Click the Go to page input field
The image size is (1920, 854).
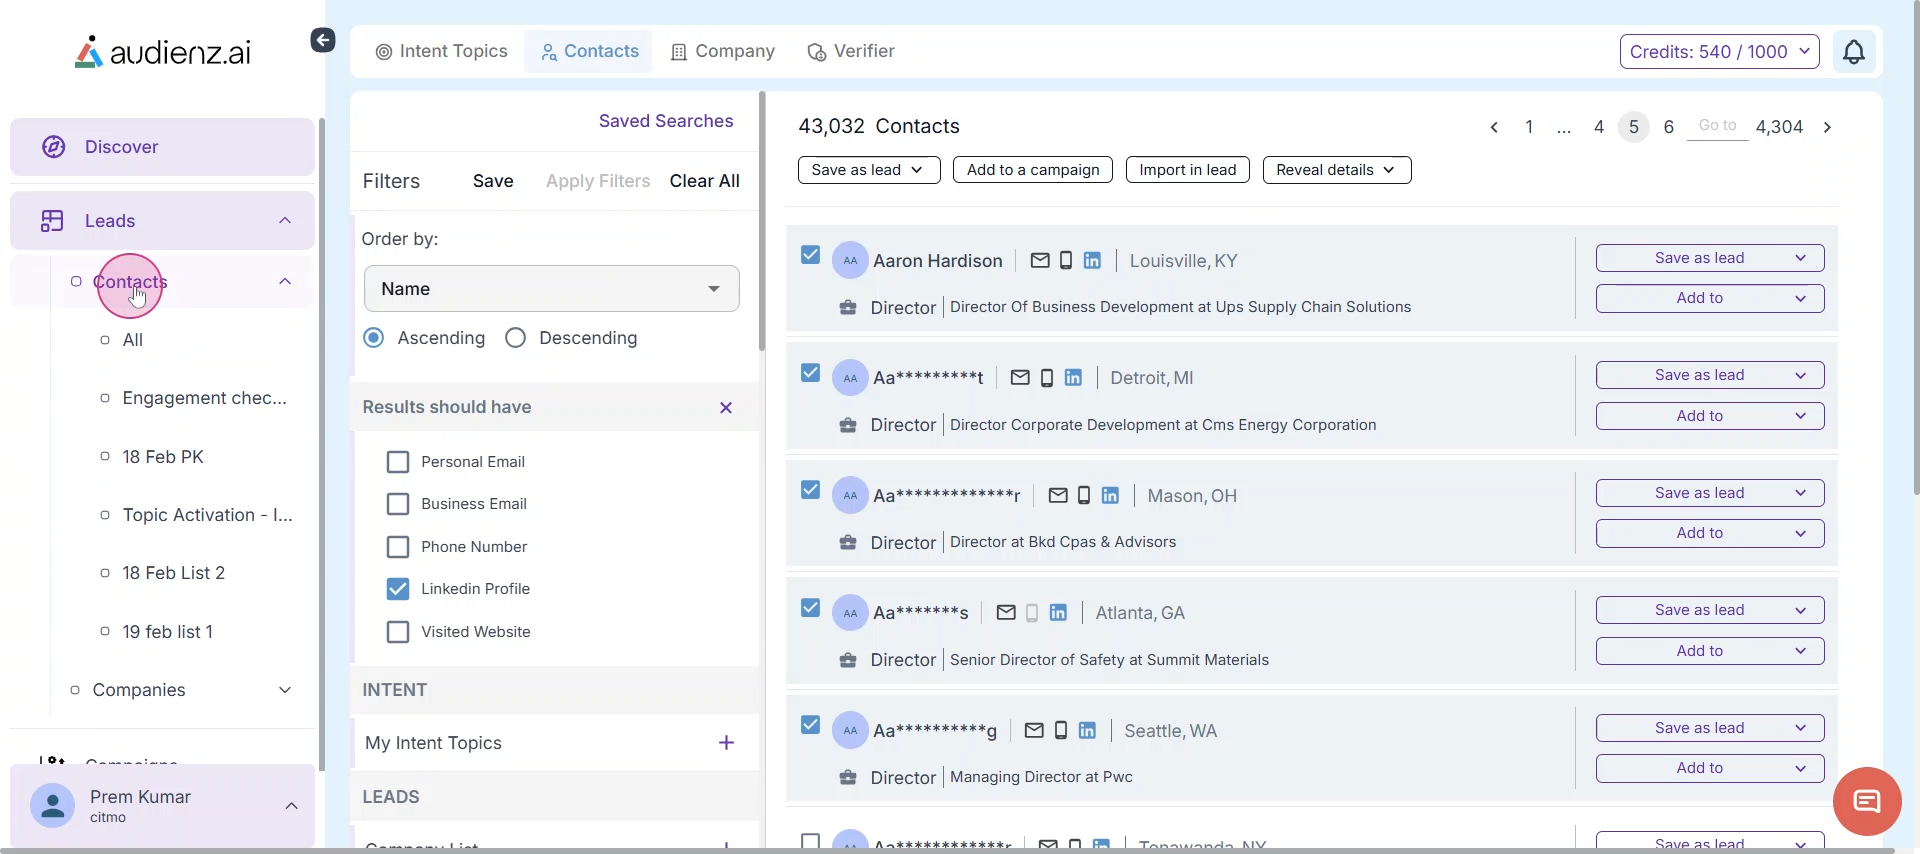1718,126
